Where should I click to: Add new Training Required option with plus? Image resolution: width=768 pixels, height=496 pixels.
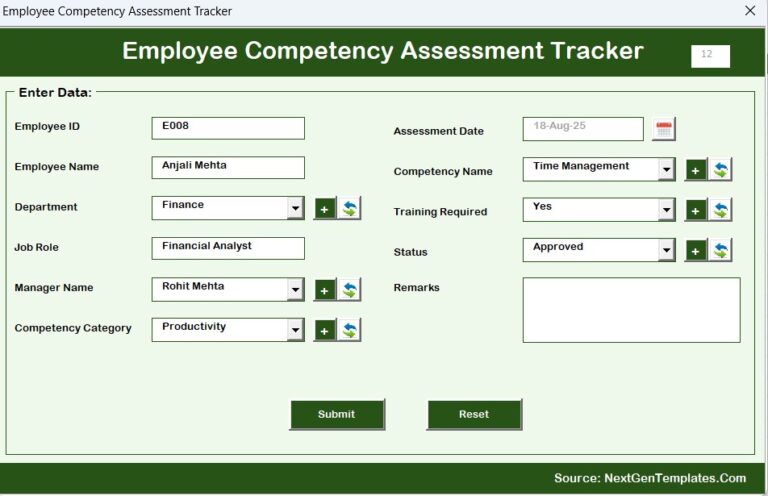(x=696, y=211)
